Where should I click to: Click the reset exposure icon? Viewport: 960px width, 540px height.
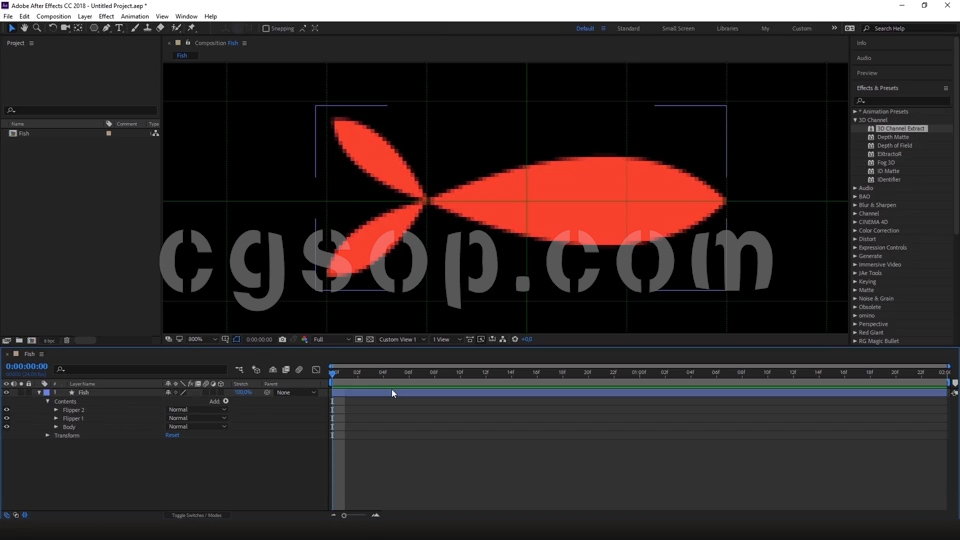tap(515, 339)
